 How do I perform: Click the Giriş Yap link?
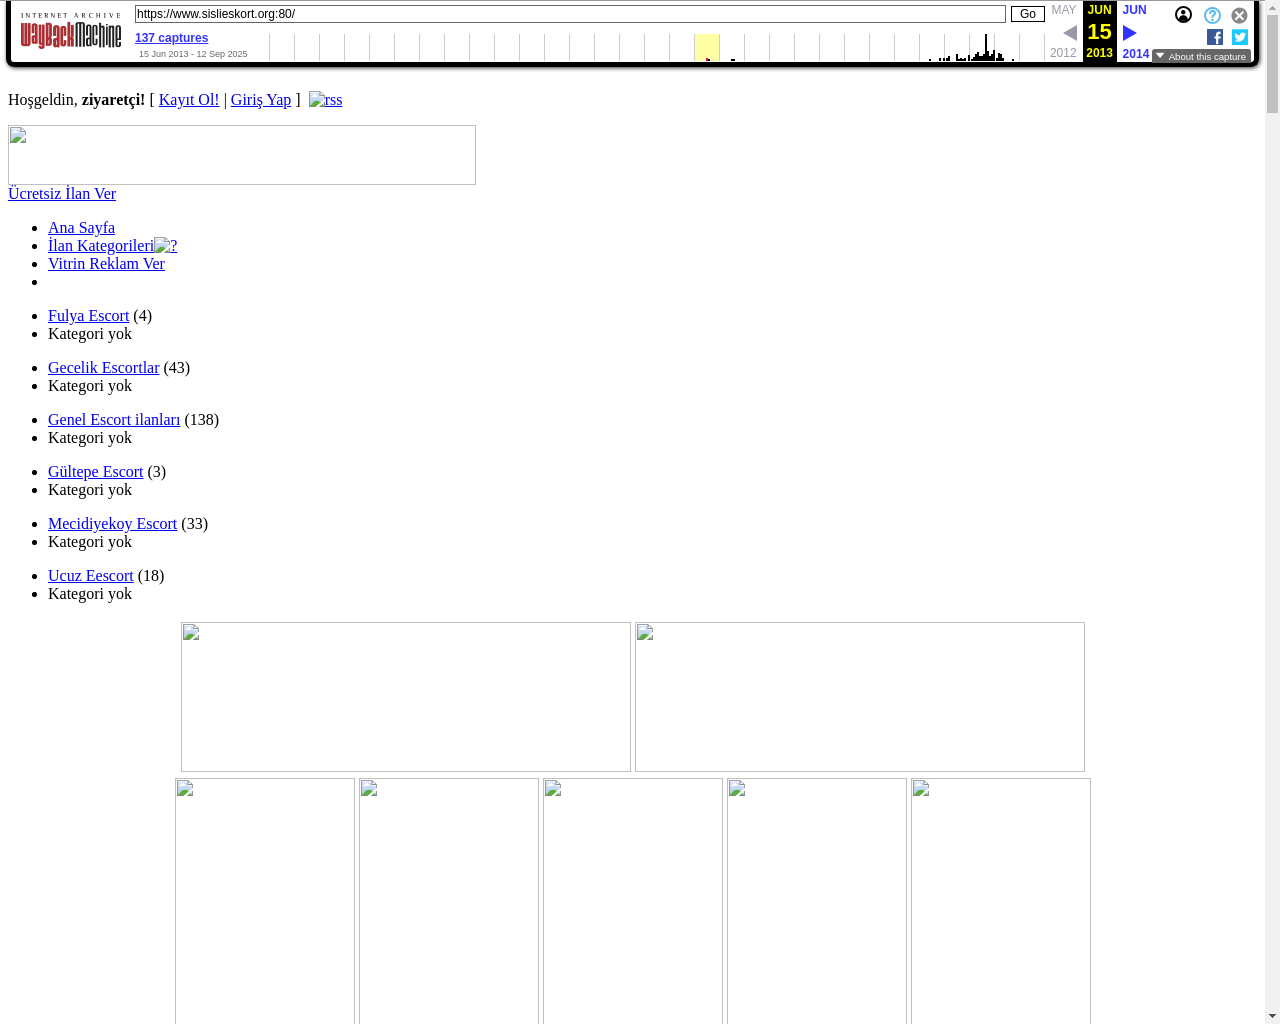tap(260, 100)
